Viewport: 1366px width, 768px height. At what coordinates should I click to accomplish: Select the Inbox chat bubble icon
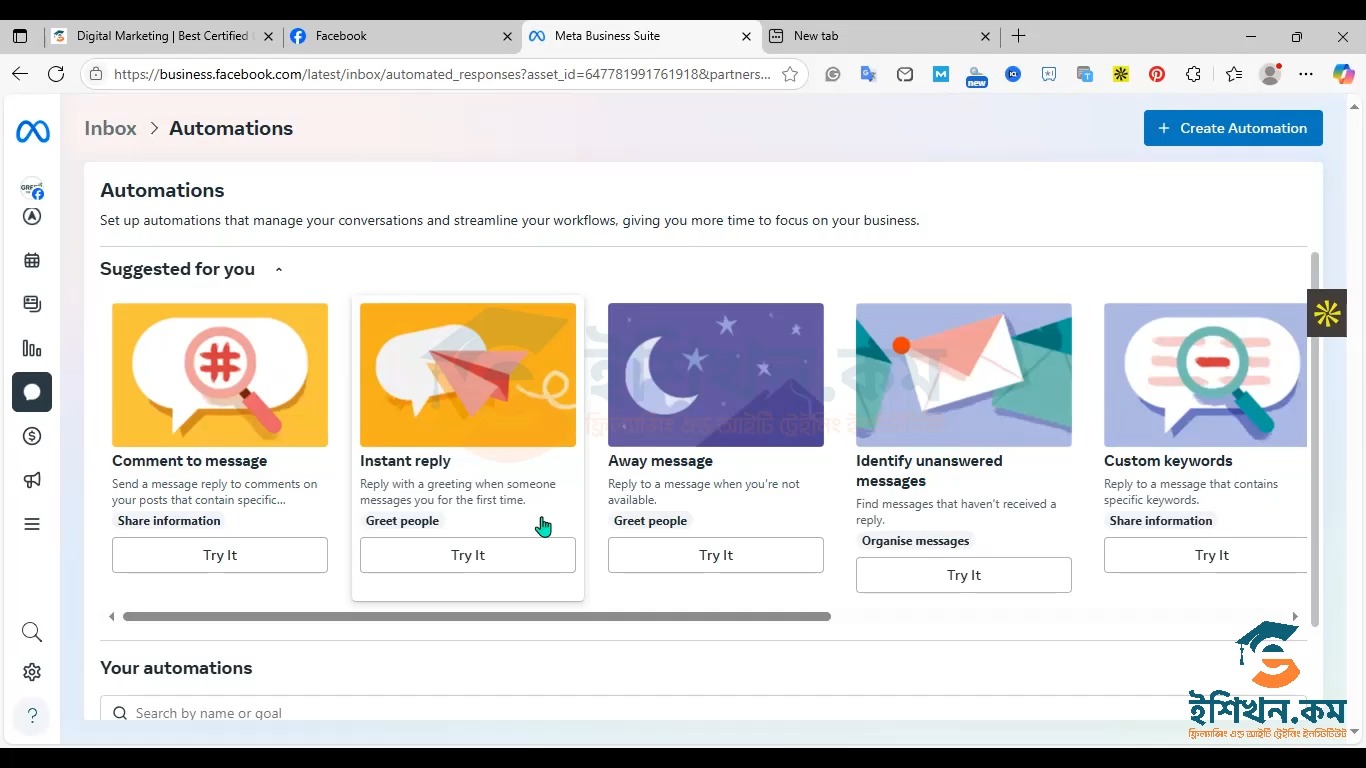[x=32, y=392]
